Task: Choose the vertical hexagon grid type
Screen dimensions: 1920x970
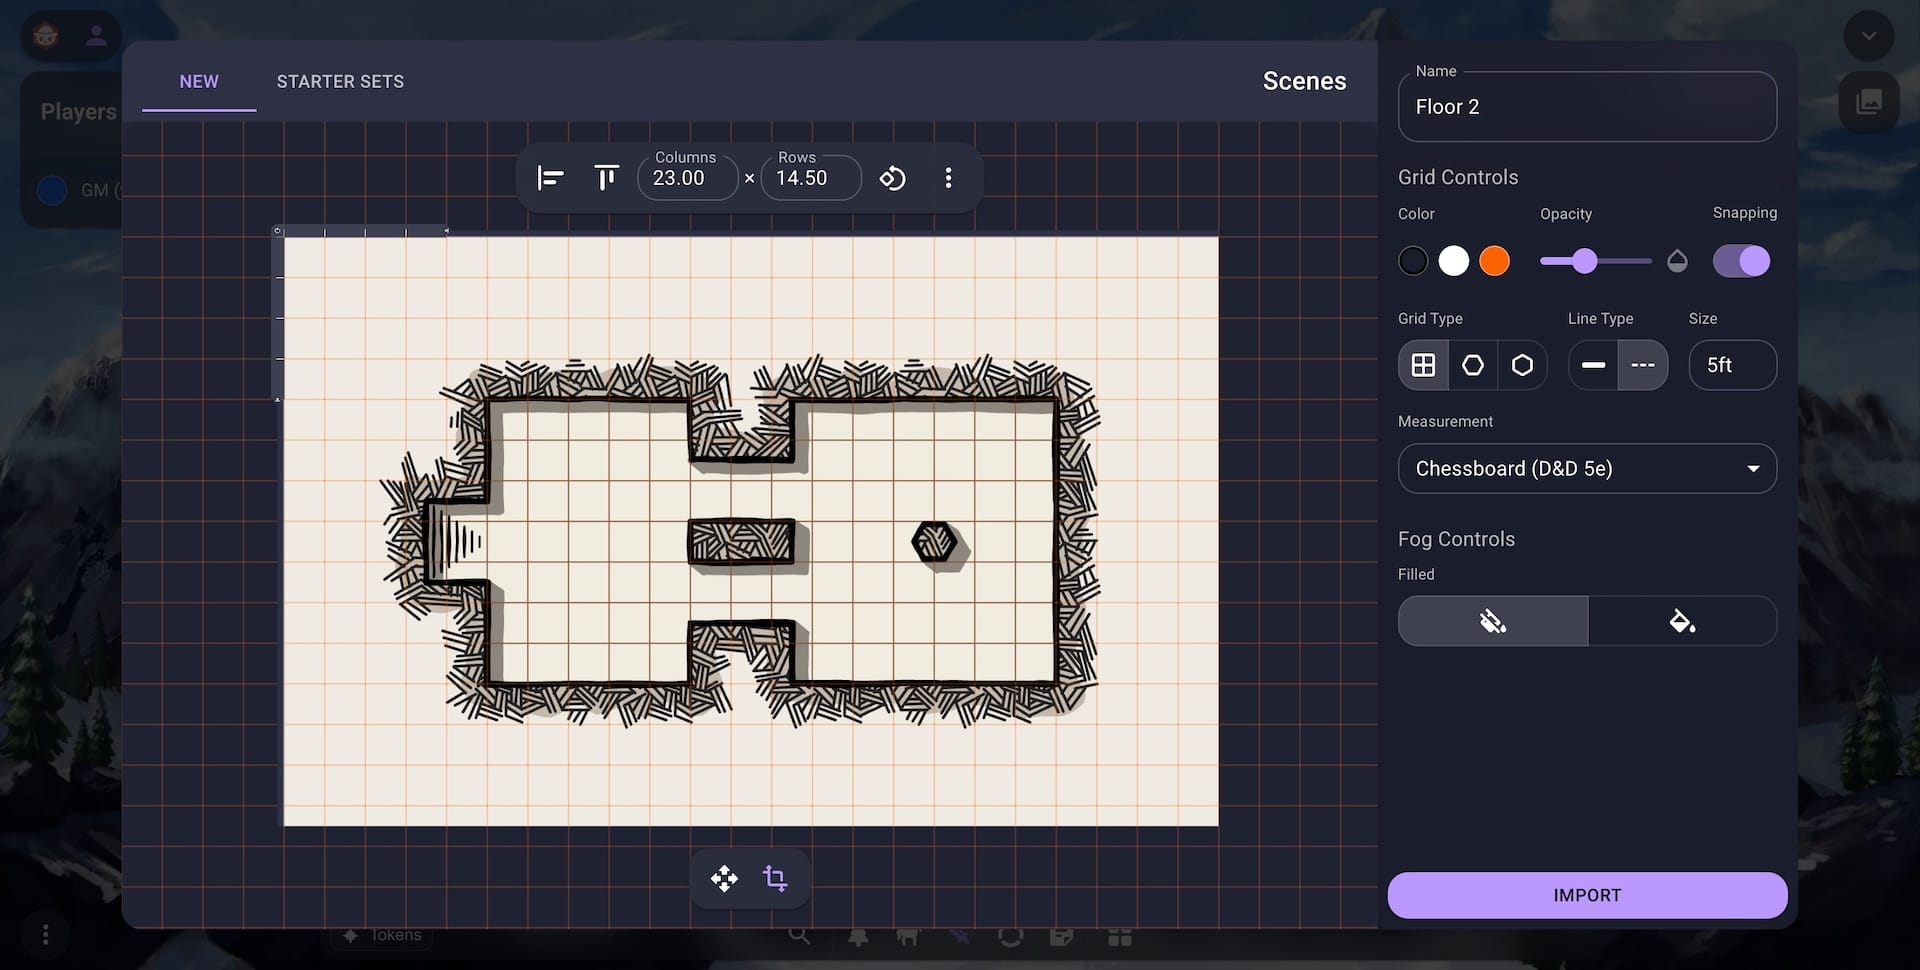Action: [x=1472, y=365]
